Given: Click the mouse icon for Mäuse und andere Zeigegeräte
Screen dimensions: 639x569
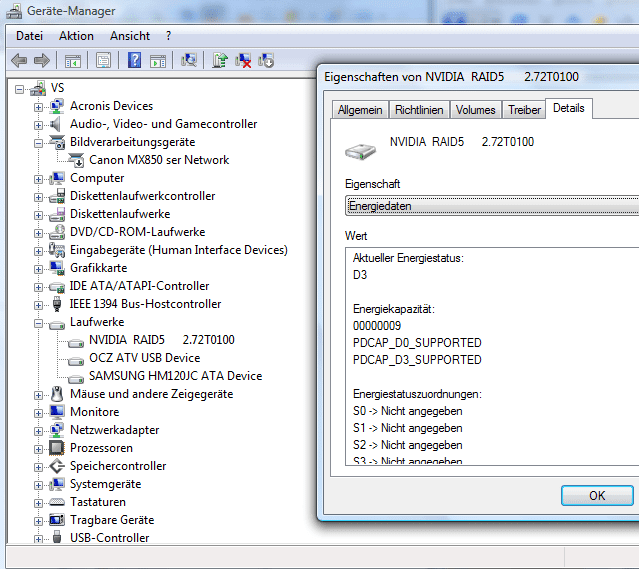Looking at the screenshot, I should [x=57, y=394].
